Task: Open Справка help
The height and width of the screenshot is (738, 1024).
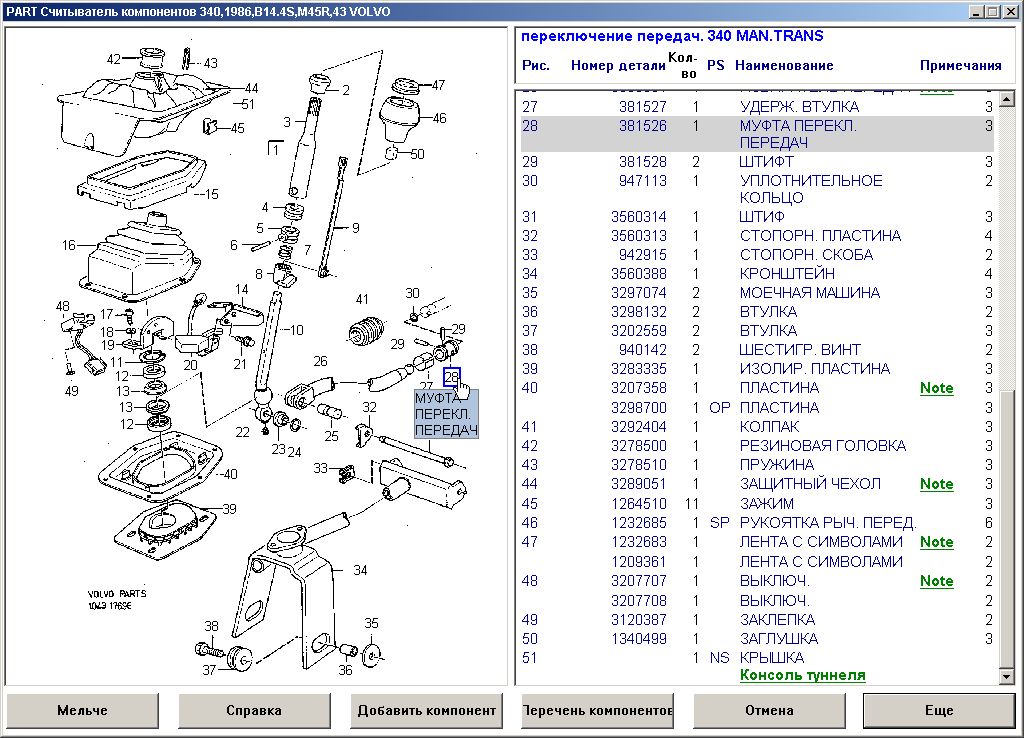Action: (254, 710)
